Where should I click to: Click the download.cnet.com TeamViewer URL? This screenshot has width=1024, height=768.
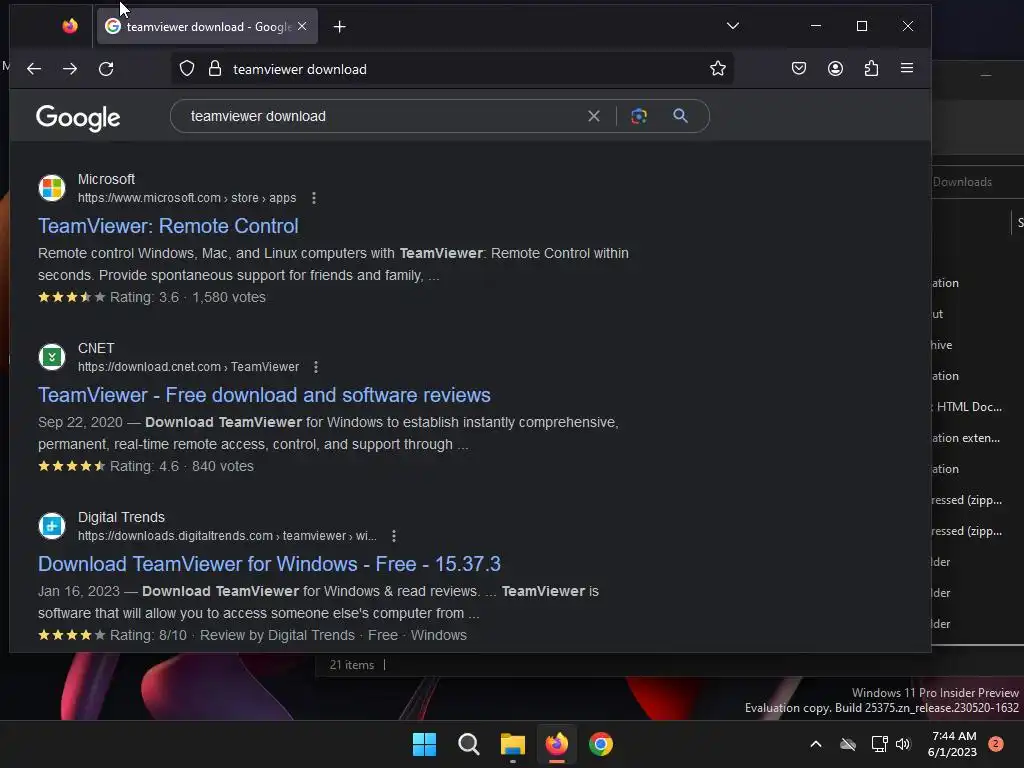(188, 367)
